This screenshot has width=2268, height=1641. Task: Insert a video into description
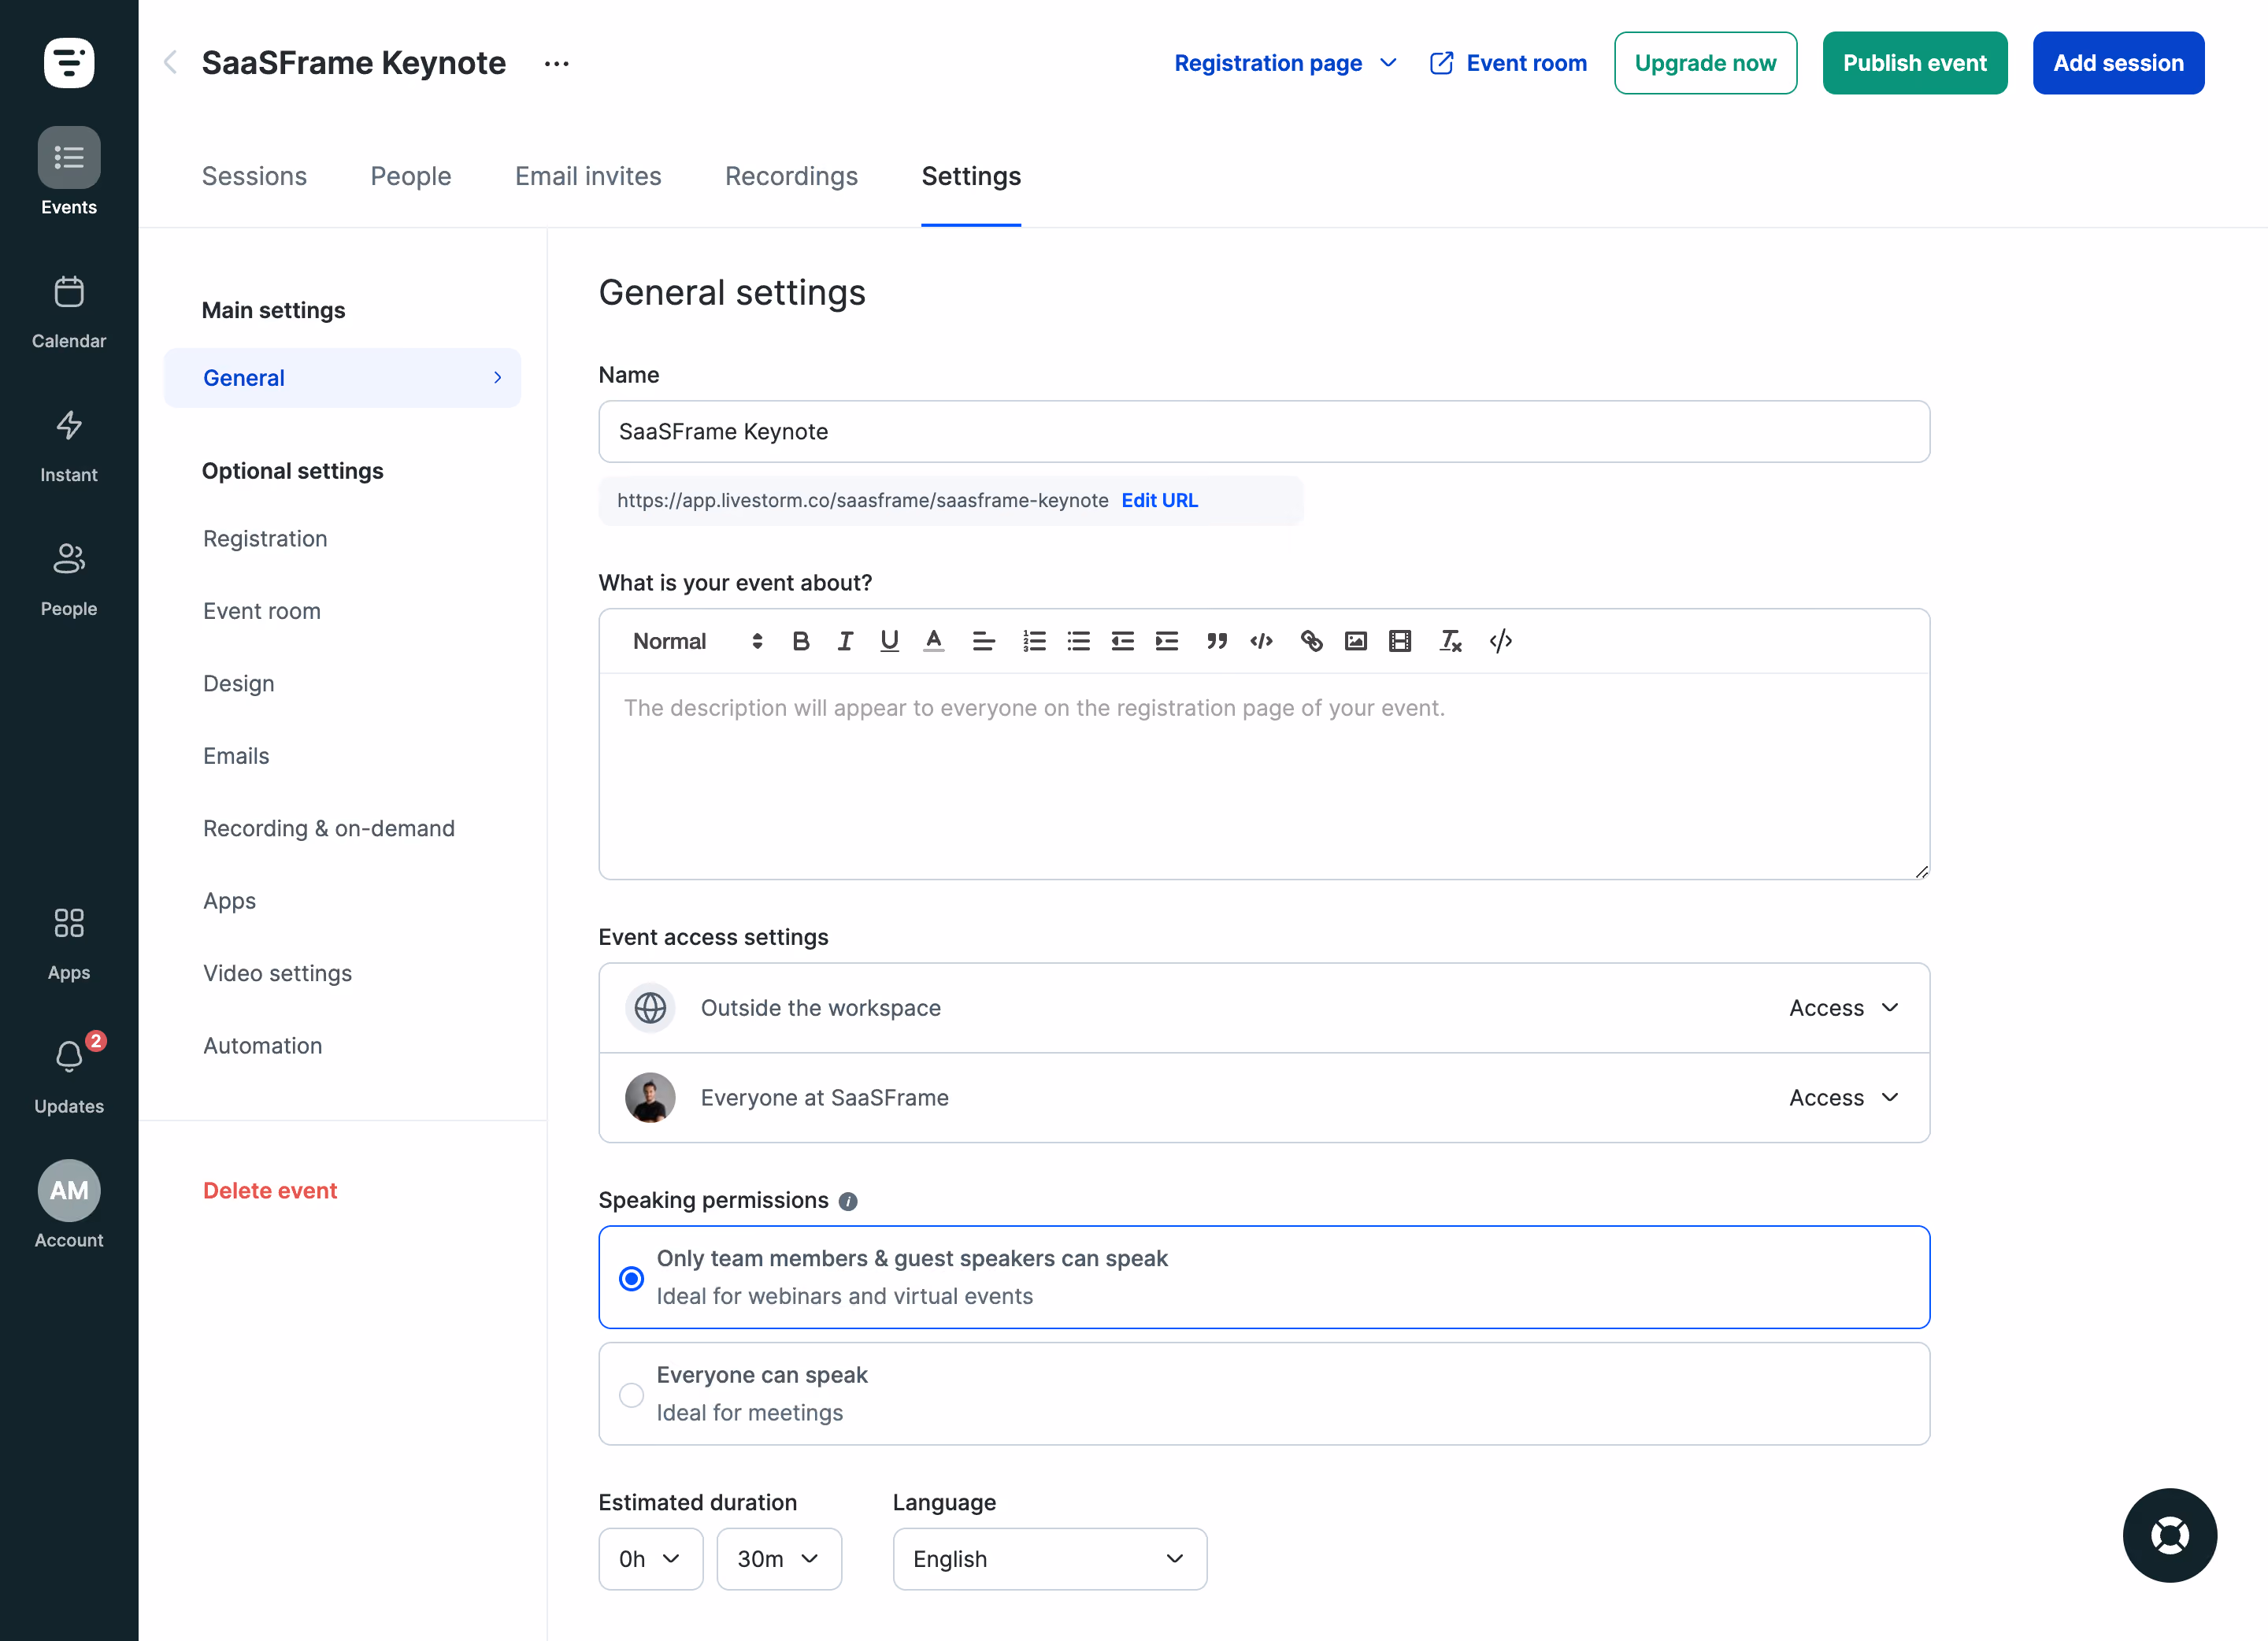coord(1399,641)
